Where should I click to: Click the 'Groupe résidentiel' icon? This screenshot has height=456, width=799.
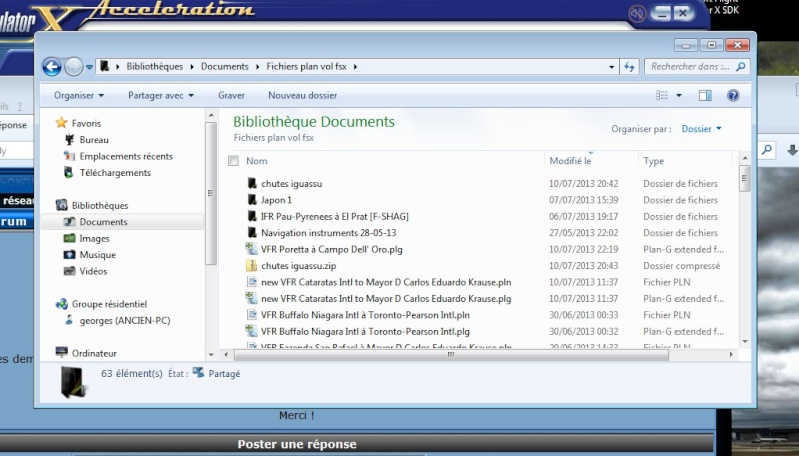(62, 304)
